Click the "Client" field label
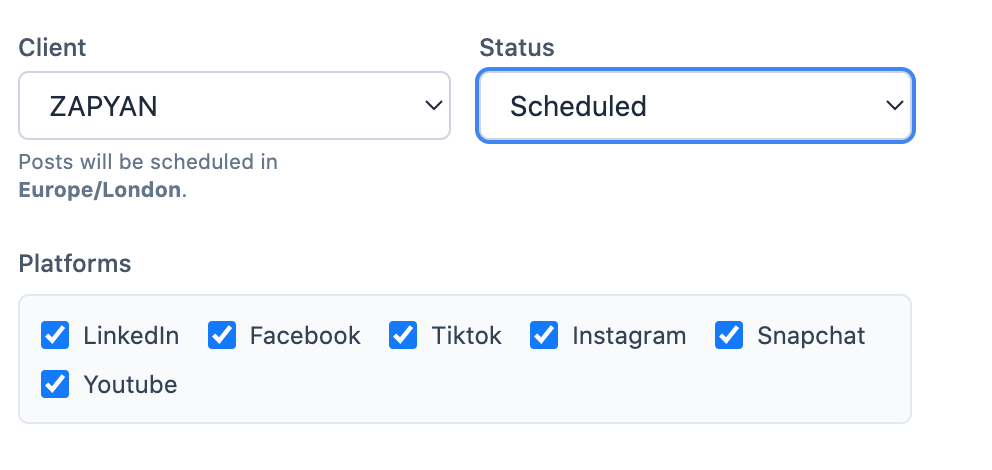 (52, 47)
